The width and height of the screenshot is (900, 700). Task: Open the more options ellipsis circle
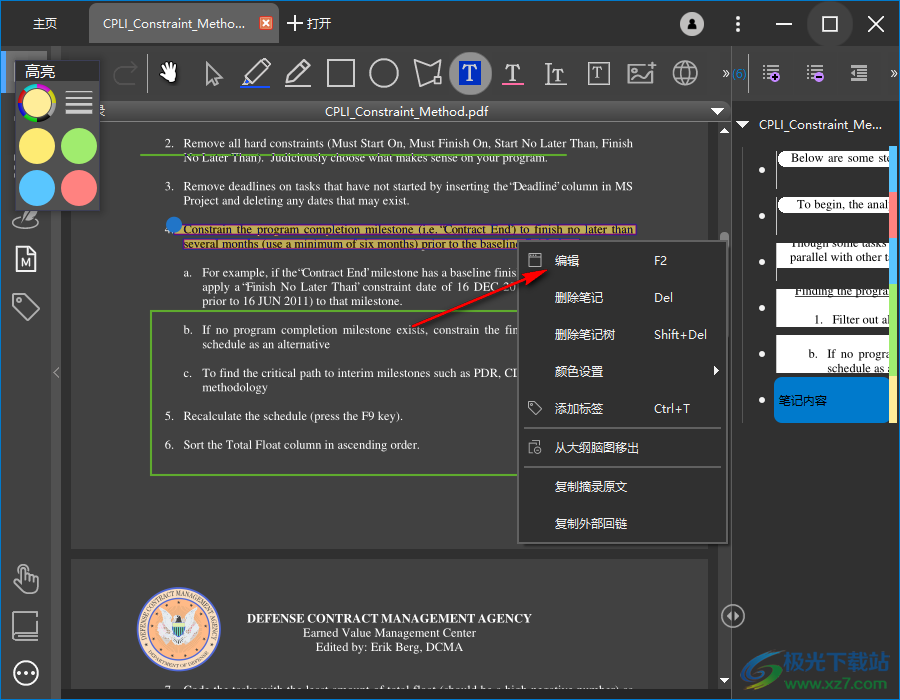pyautogui.click(x=26, y=673)
